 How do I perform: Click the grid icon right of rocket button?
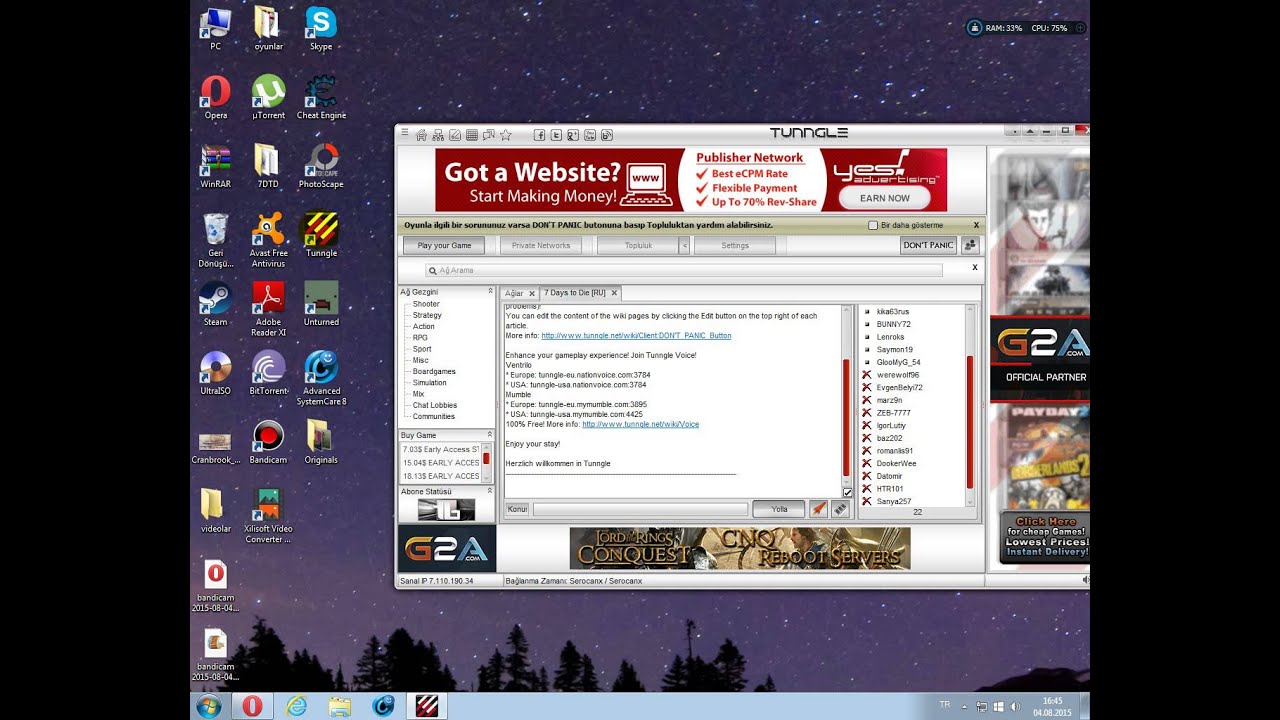coord(840,509)
